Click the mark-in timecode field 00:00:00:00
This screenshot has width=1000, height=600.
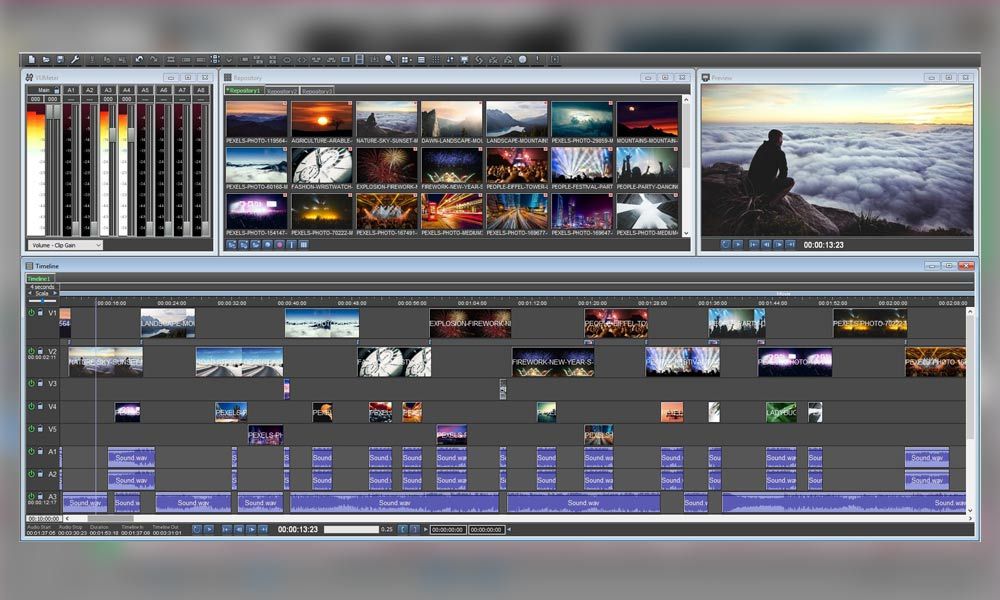448,529
